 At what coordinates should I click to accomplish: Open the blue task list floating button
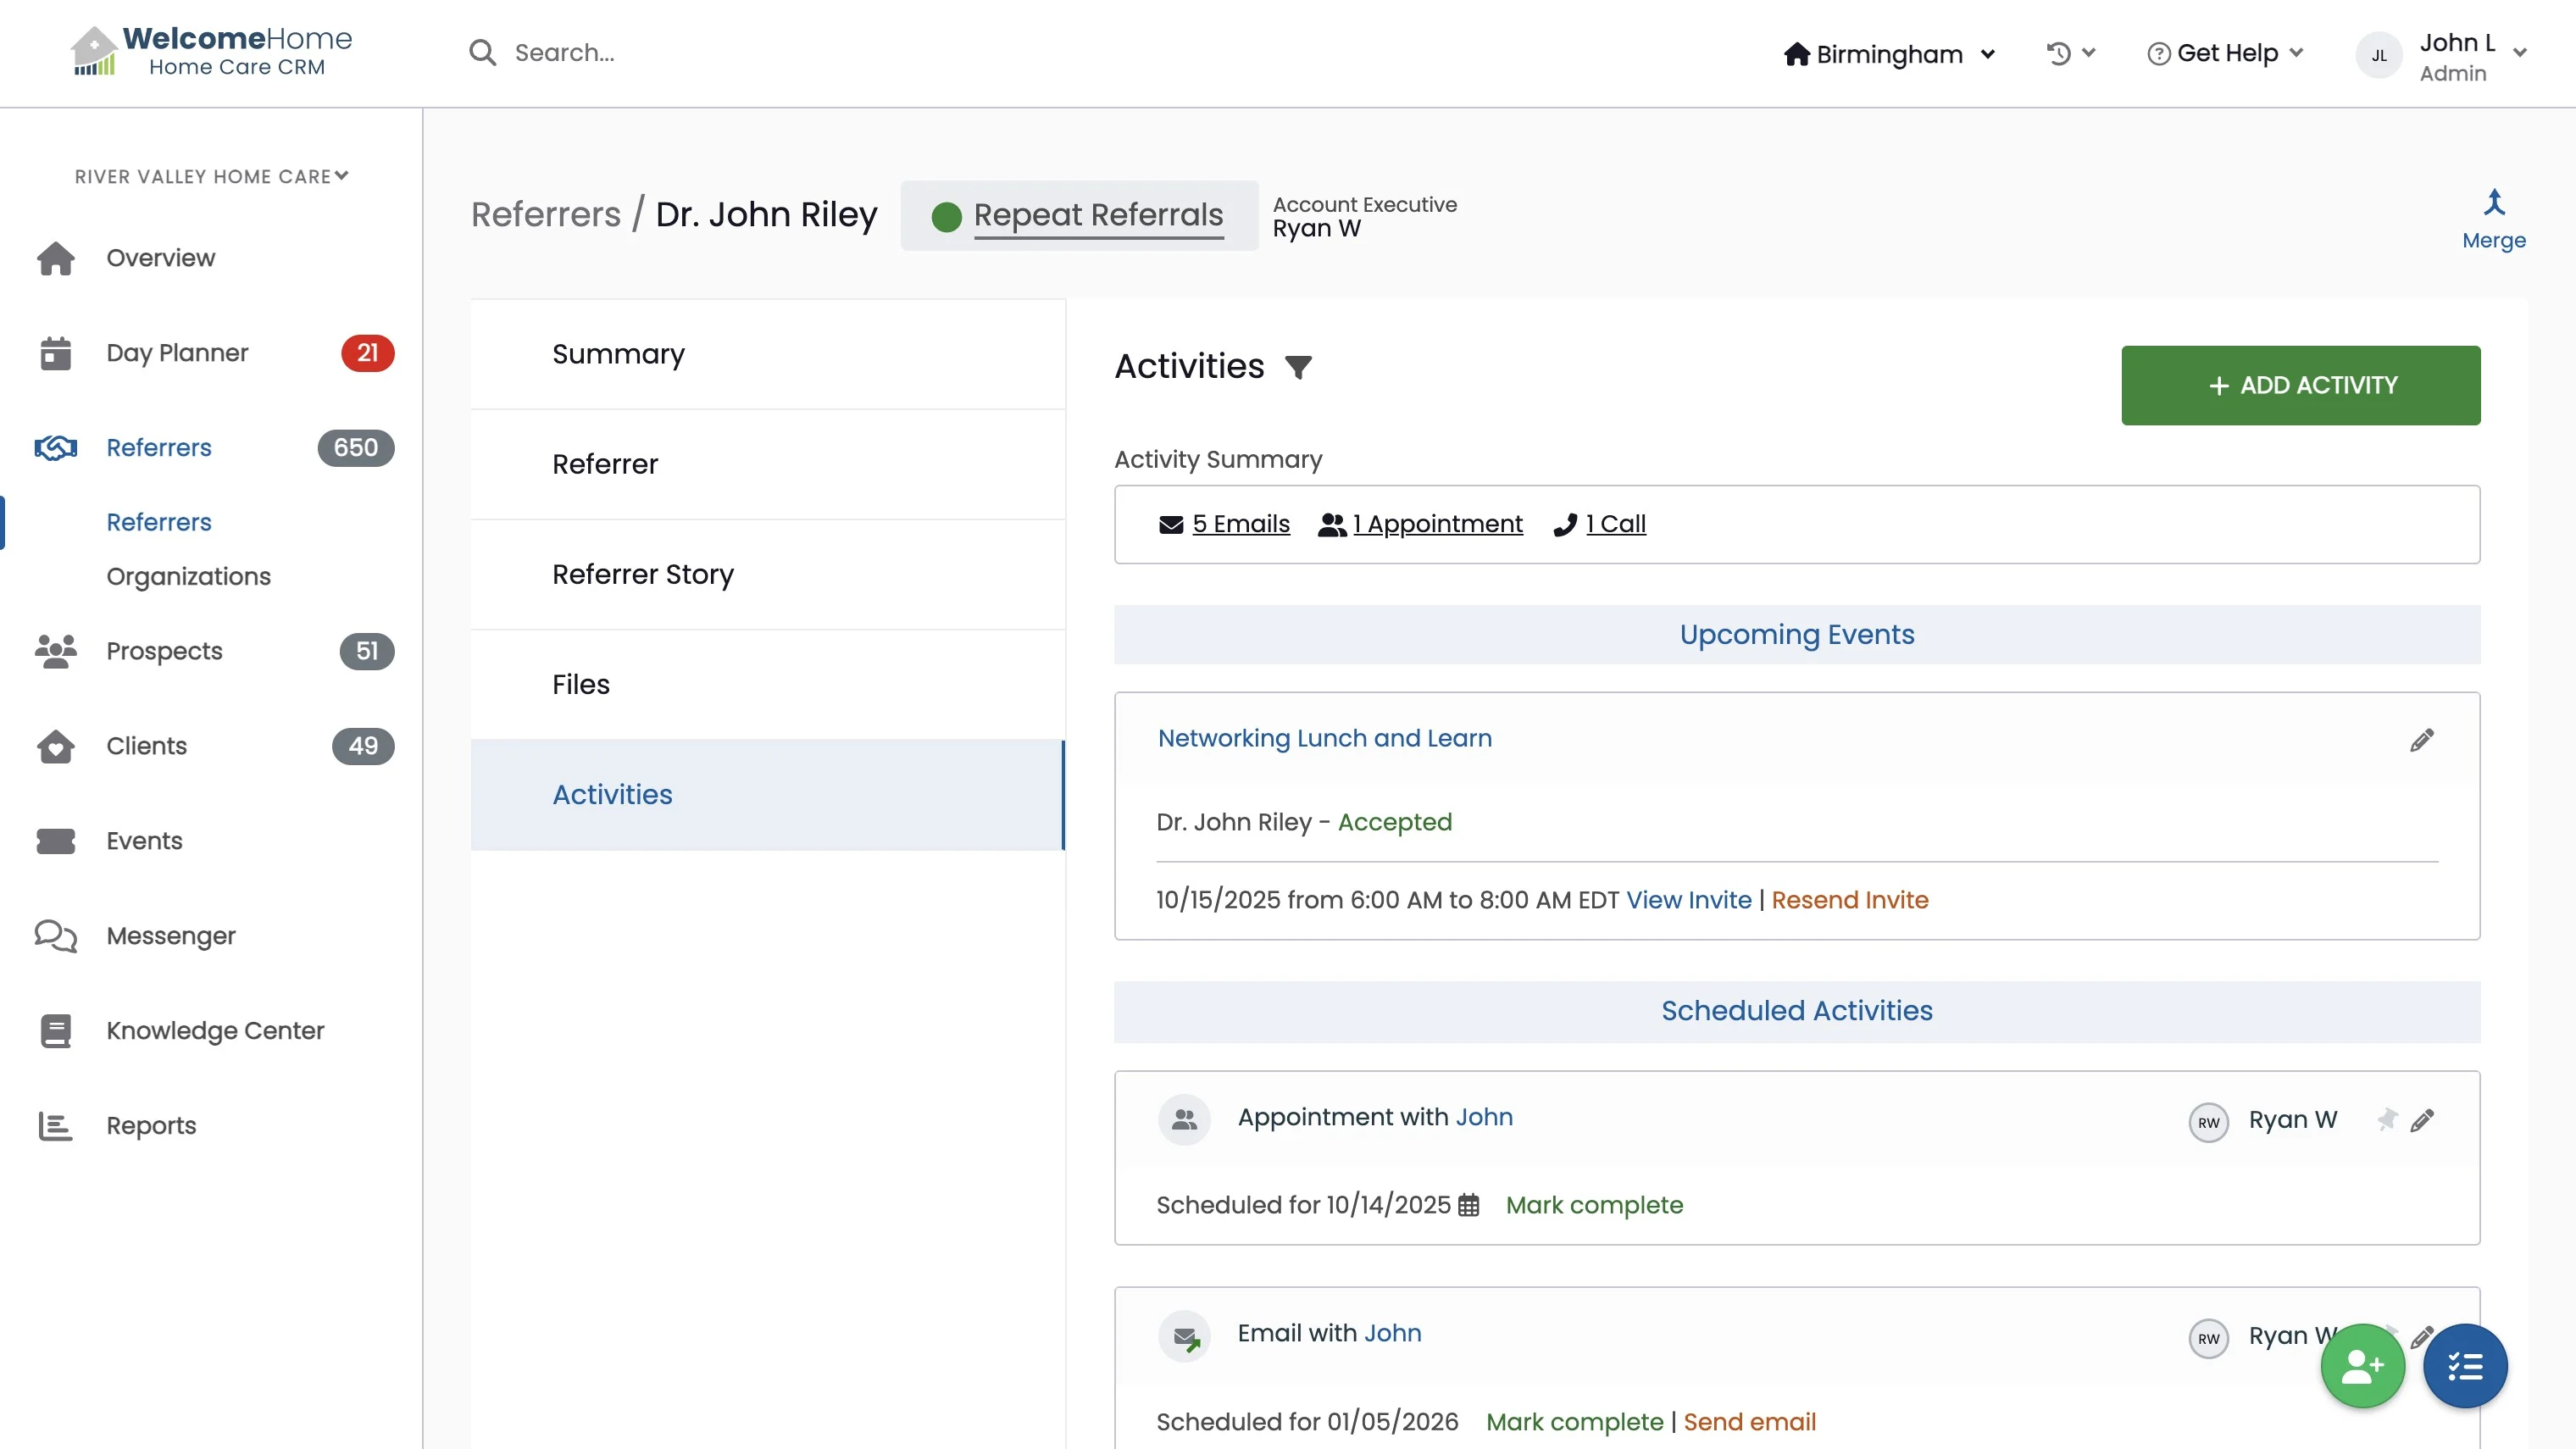point(2464,1365)
